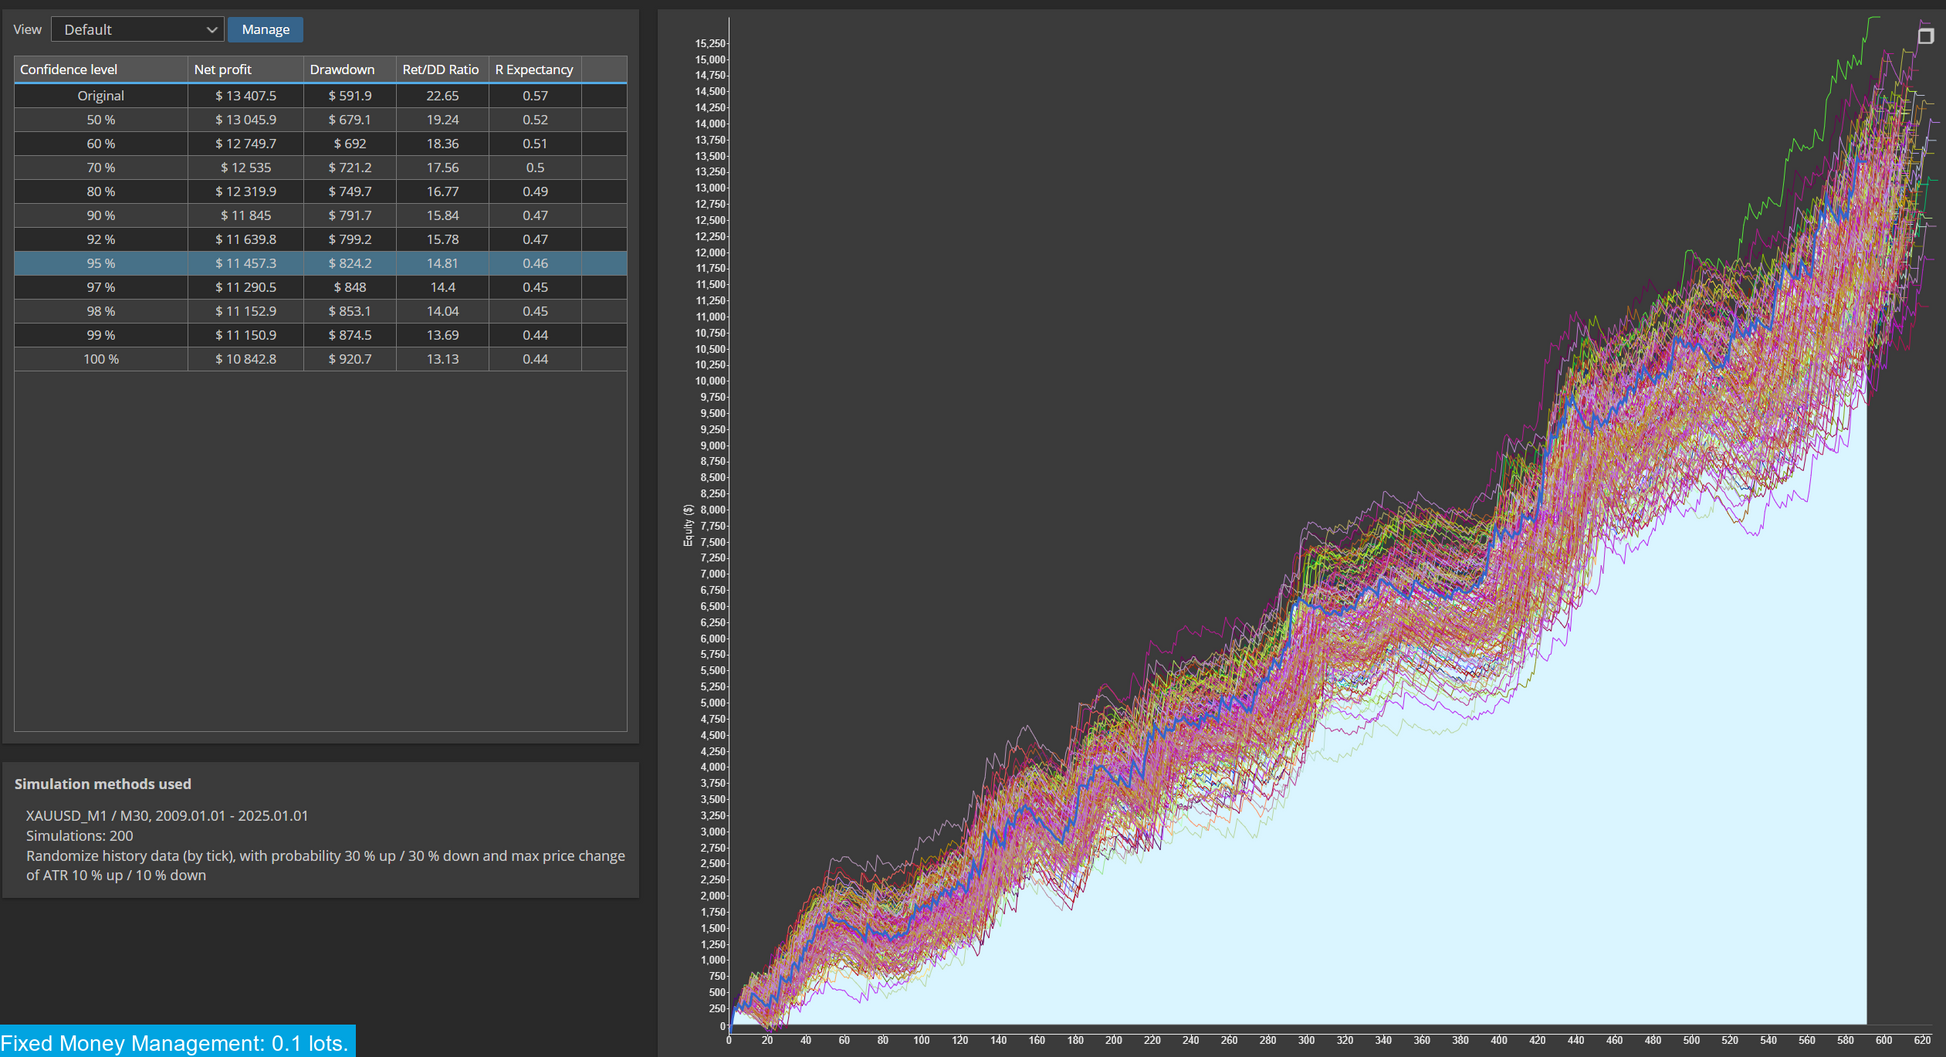Select the highlighted 95 % row
The width and height of the screenshot is (1946, 1057).
[320, 264]
